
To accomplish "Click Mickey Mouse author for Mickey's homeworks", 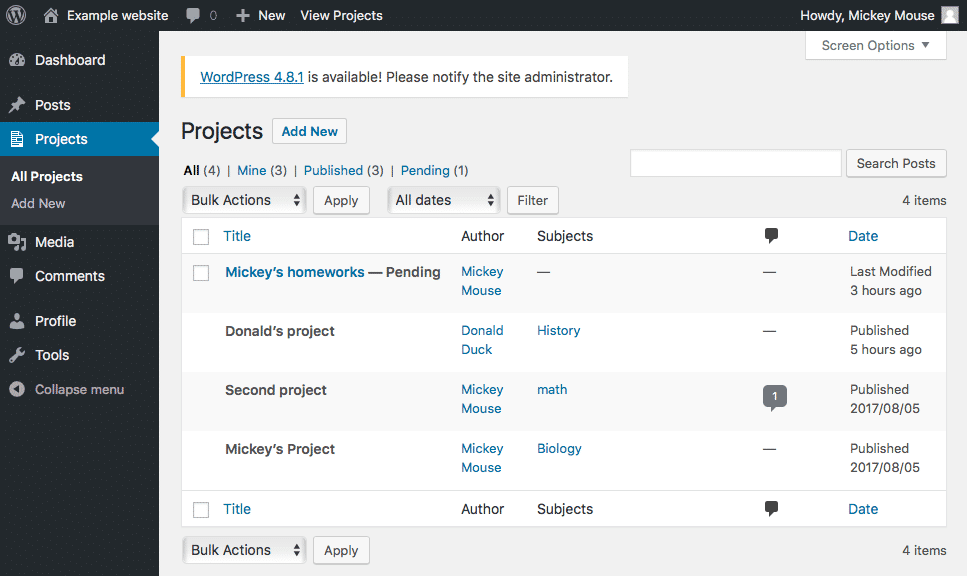I will click(482, 281).
